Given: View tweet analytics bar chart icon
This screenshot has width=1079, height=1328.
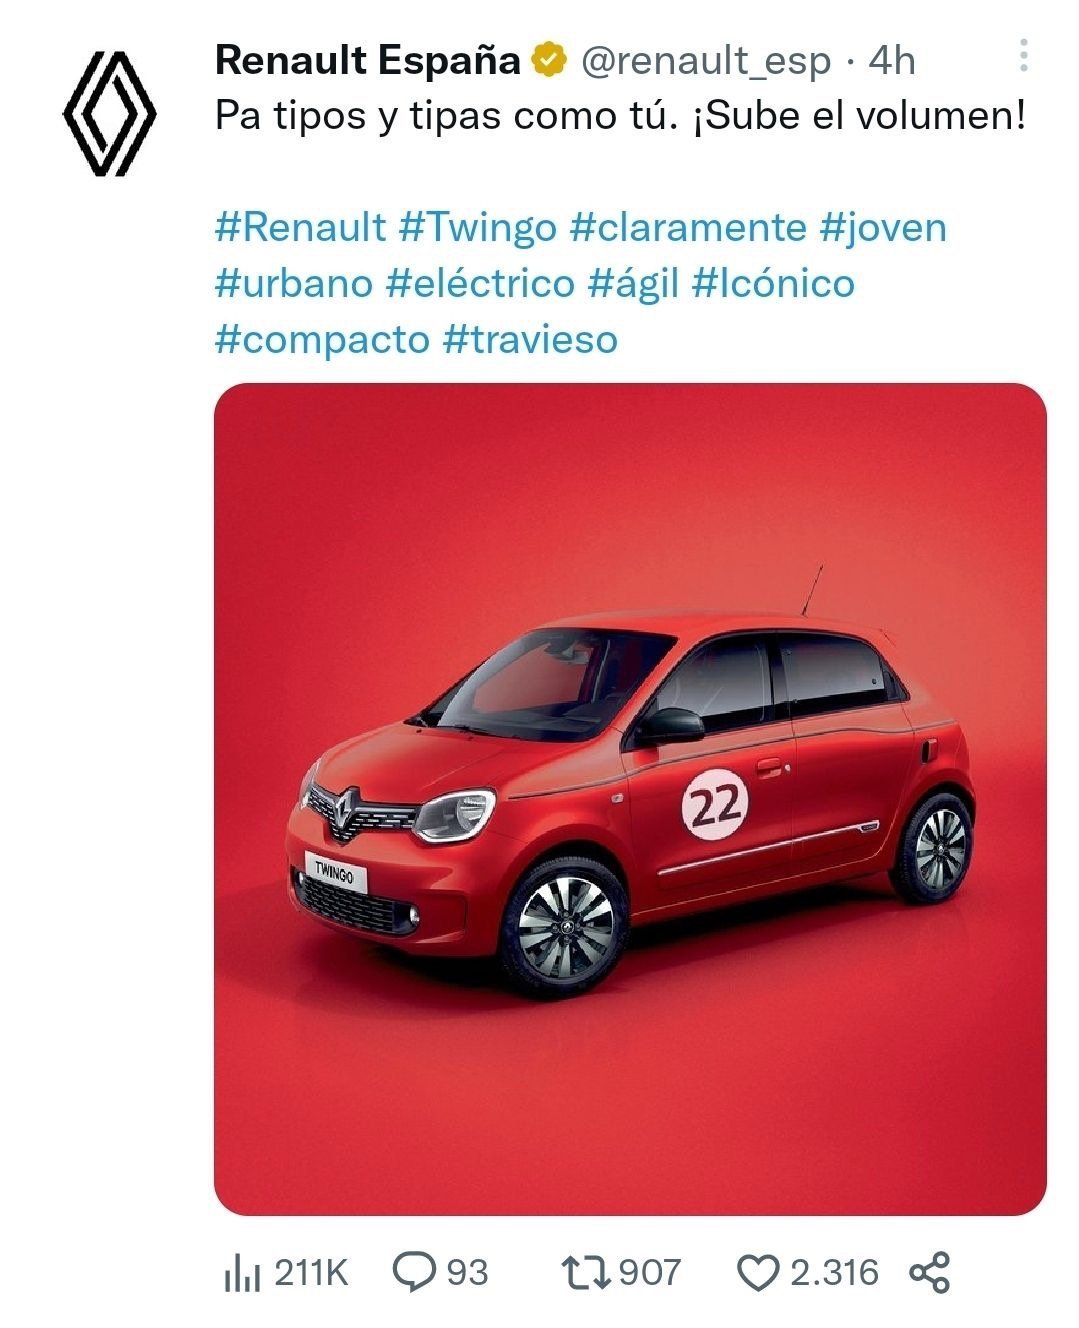Looking at the screenshot, I should click(x=241, y=1273).
